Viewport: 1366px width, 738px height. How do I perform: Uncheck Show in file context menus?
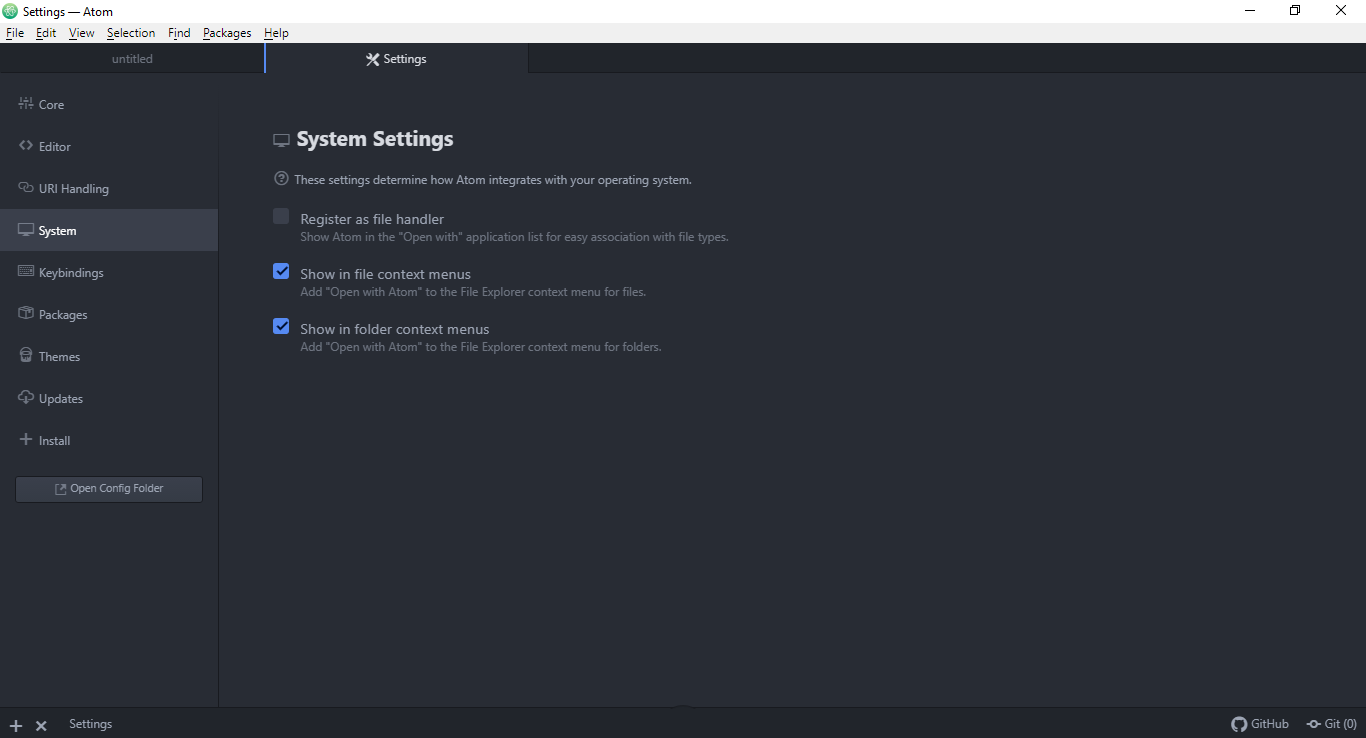point(281,271)
